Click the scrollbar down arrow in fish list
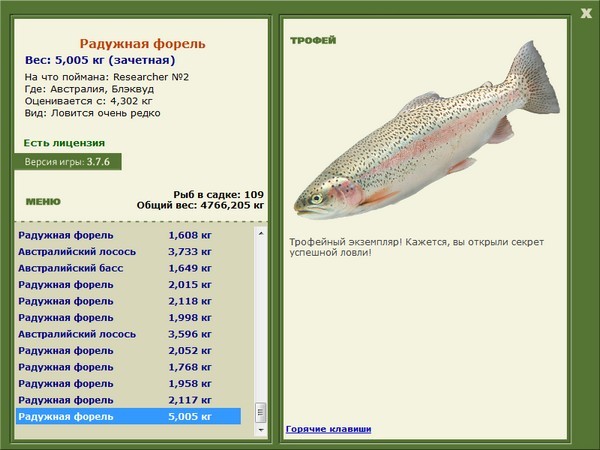The width and height of the screenshot is (600, 450). (261, 430)
